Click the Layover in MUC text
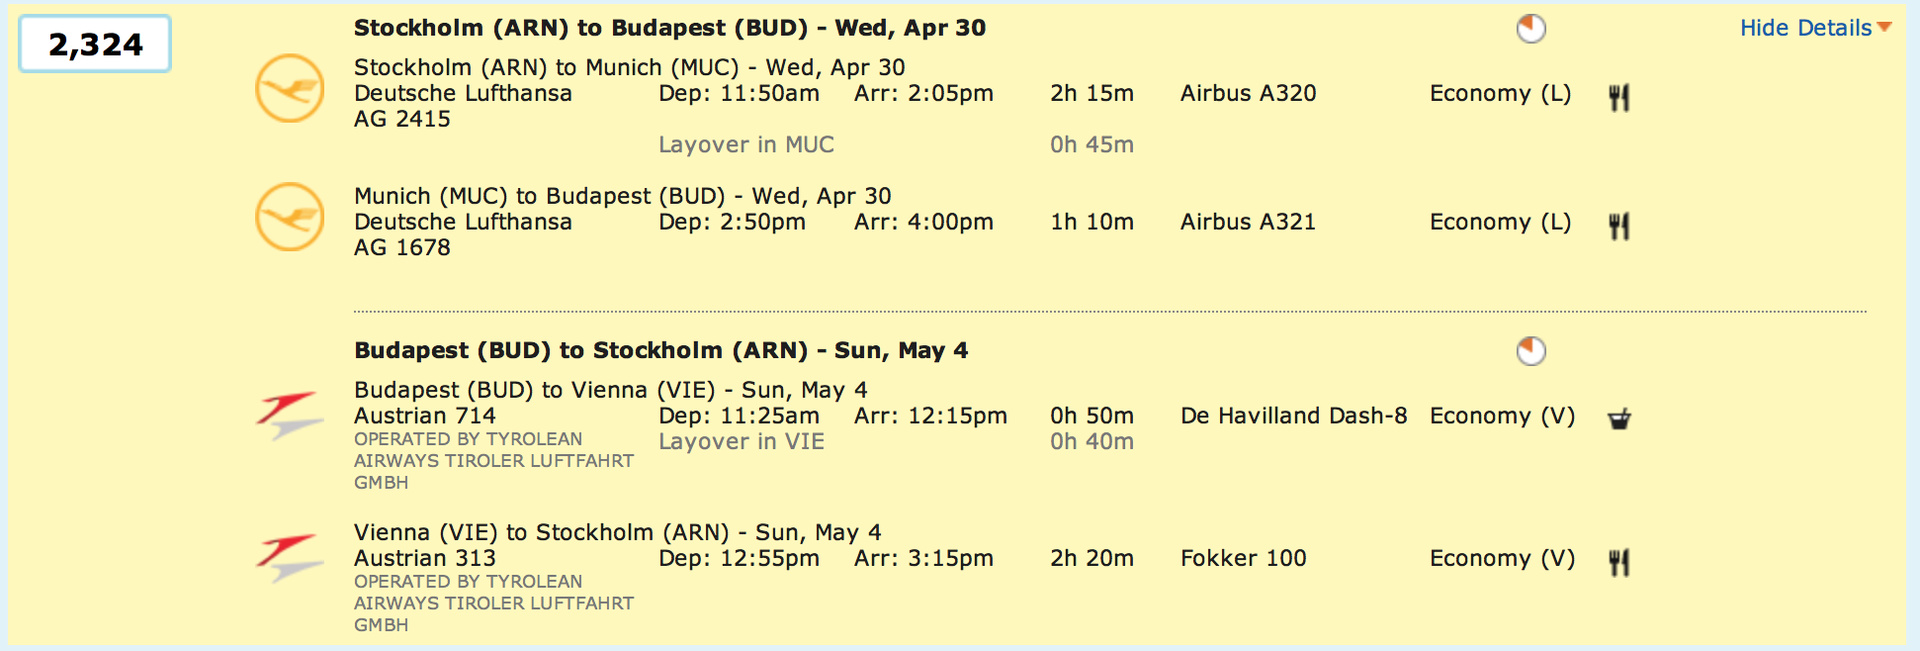 [x=746, y=145]
